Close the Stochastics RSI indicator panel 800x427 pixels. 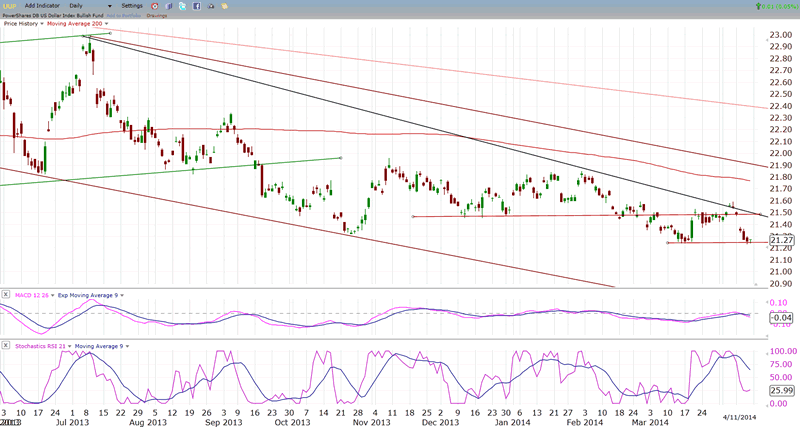[6, 346]
